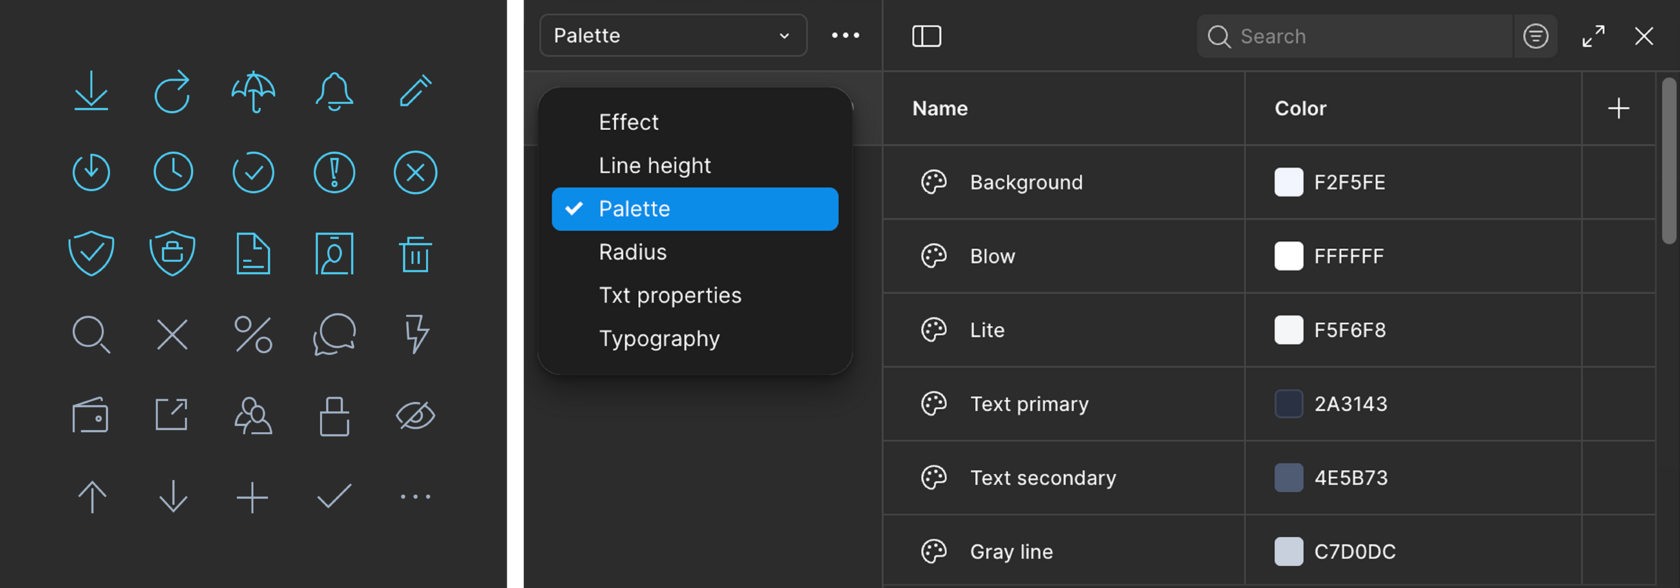Click the lightning bolt icon
The height and width of the screenshot is (588, 1680).
click(x=416, y=334)
